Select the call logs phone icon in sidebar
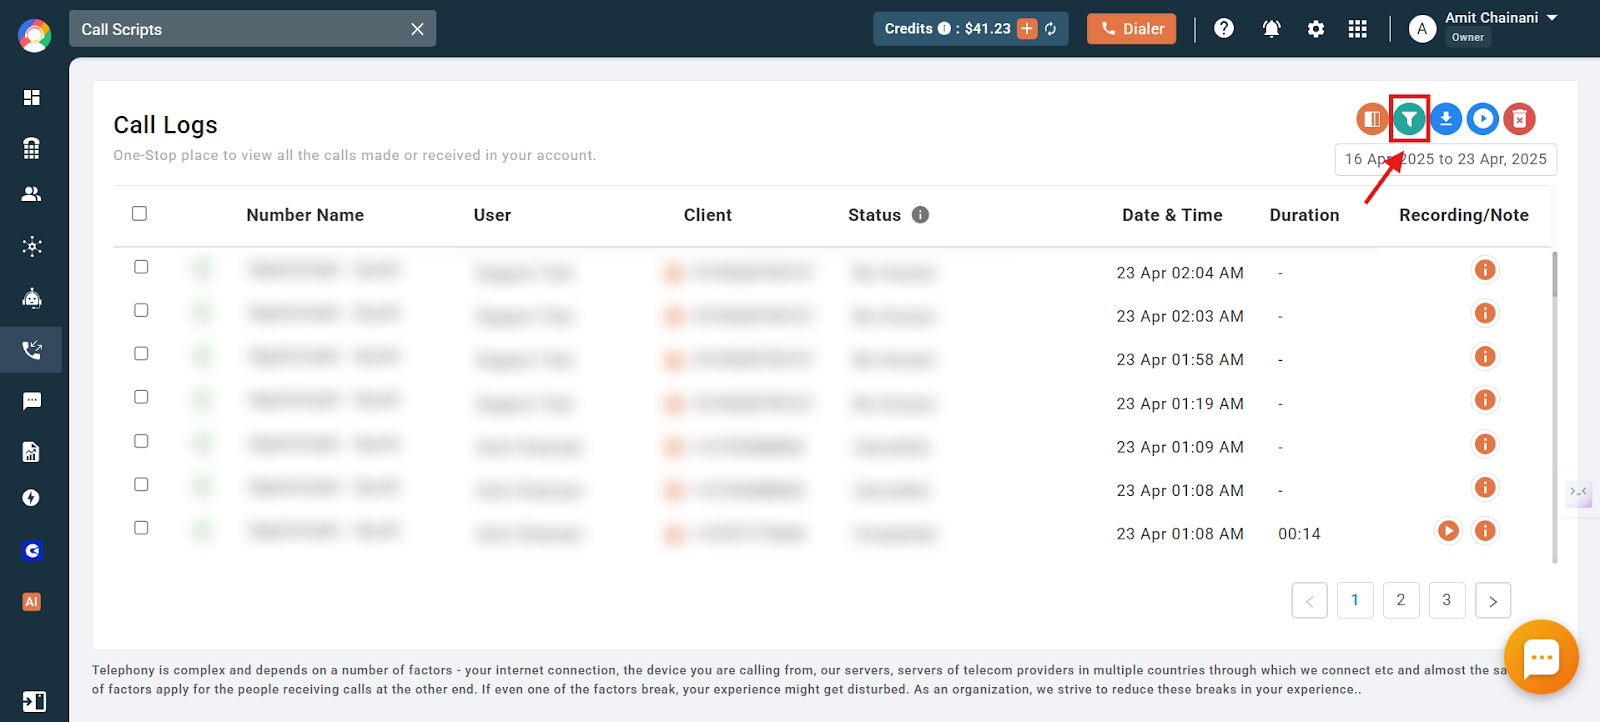This screenshot has height=722, width=1600. (32, 350)
